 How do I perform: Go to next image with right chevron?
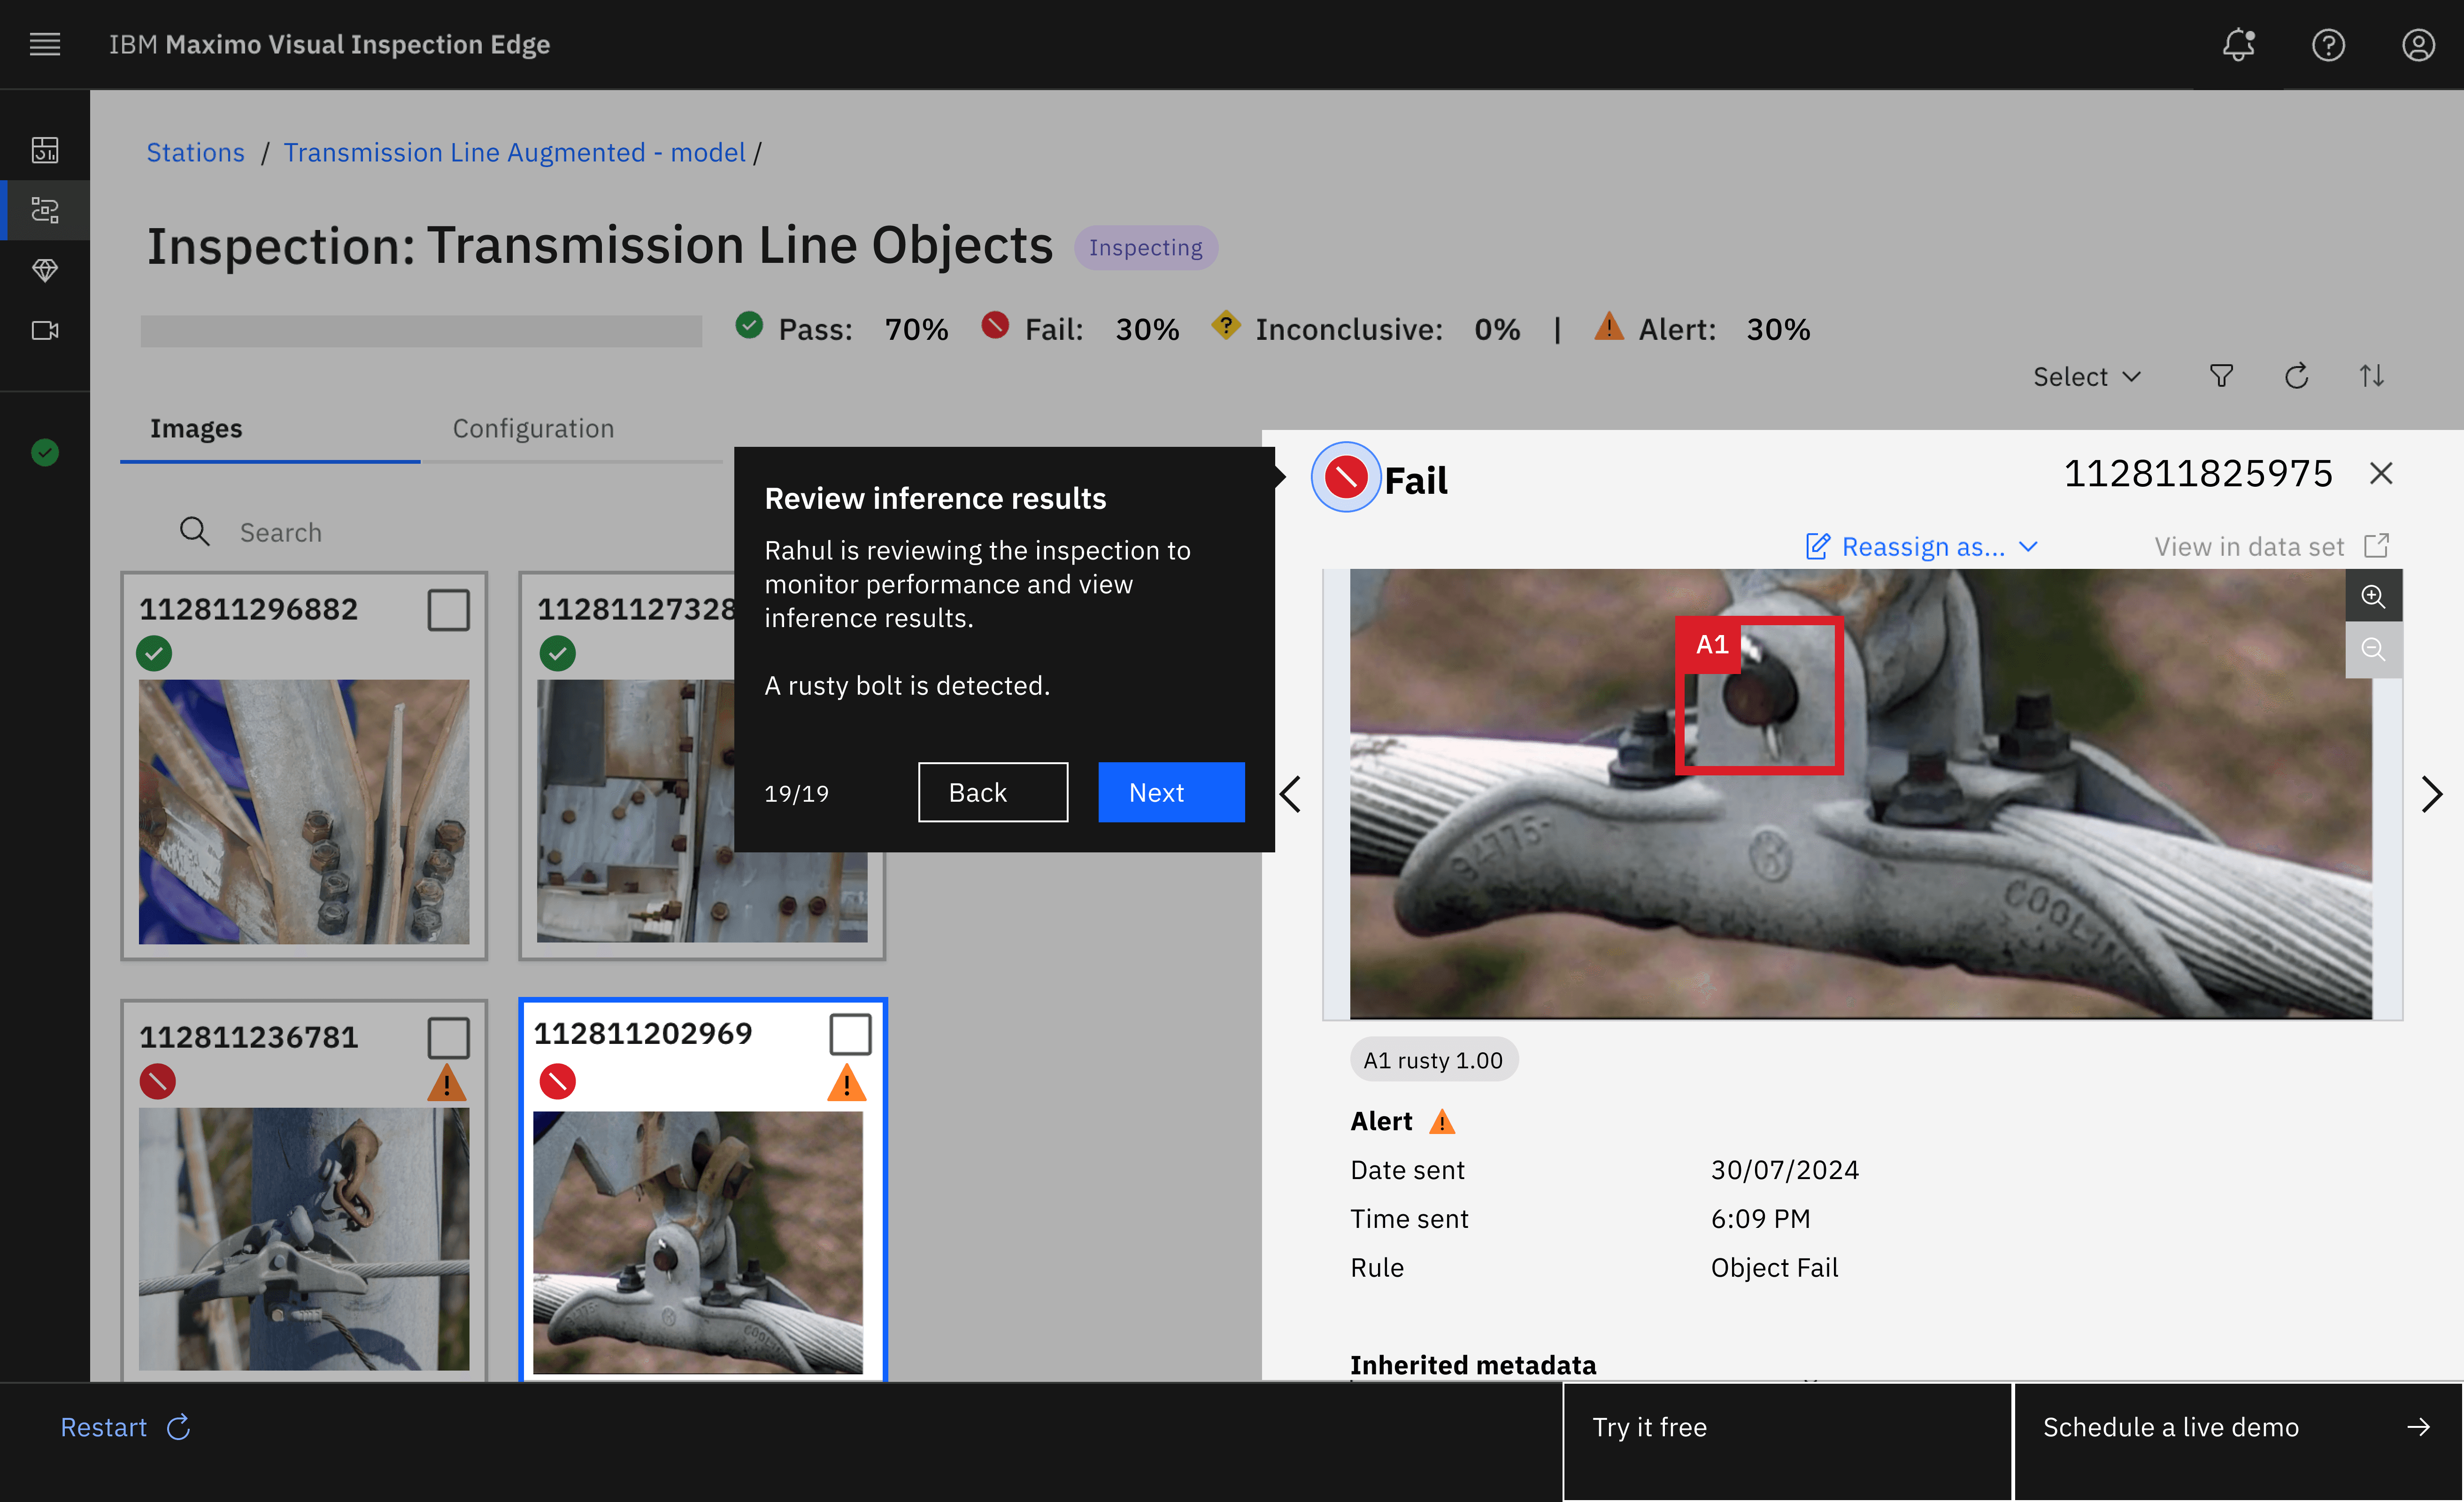click(x=2431, y=794)
